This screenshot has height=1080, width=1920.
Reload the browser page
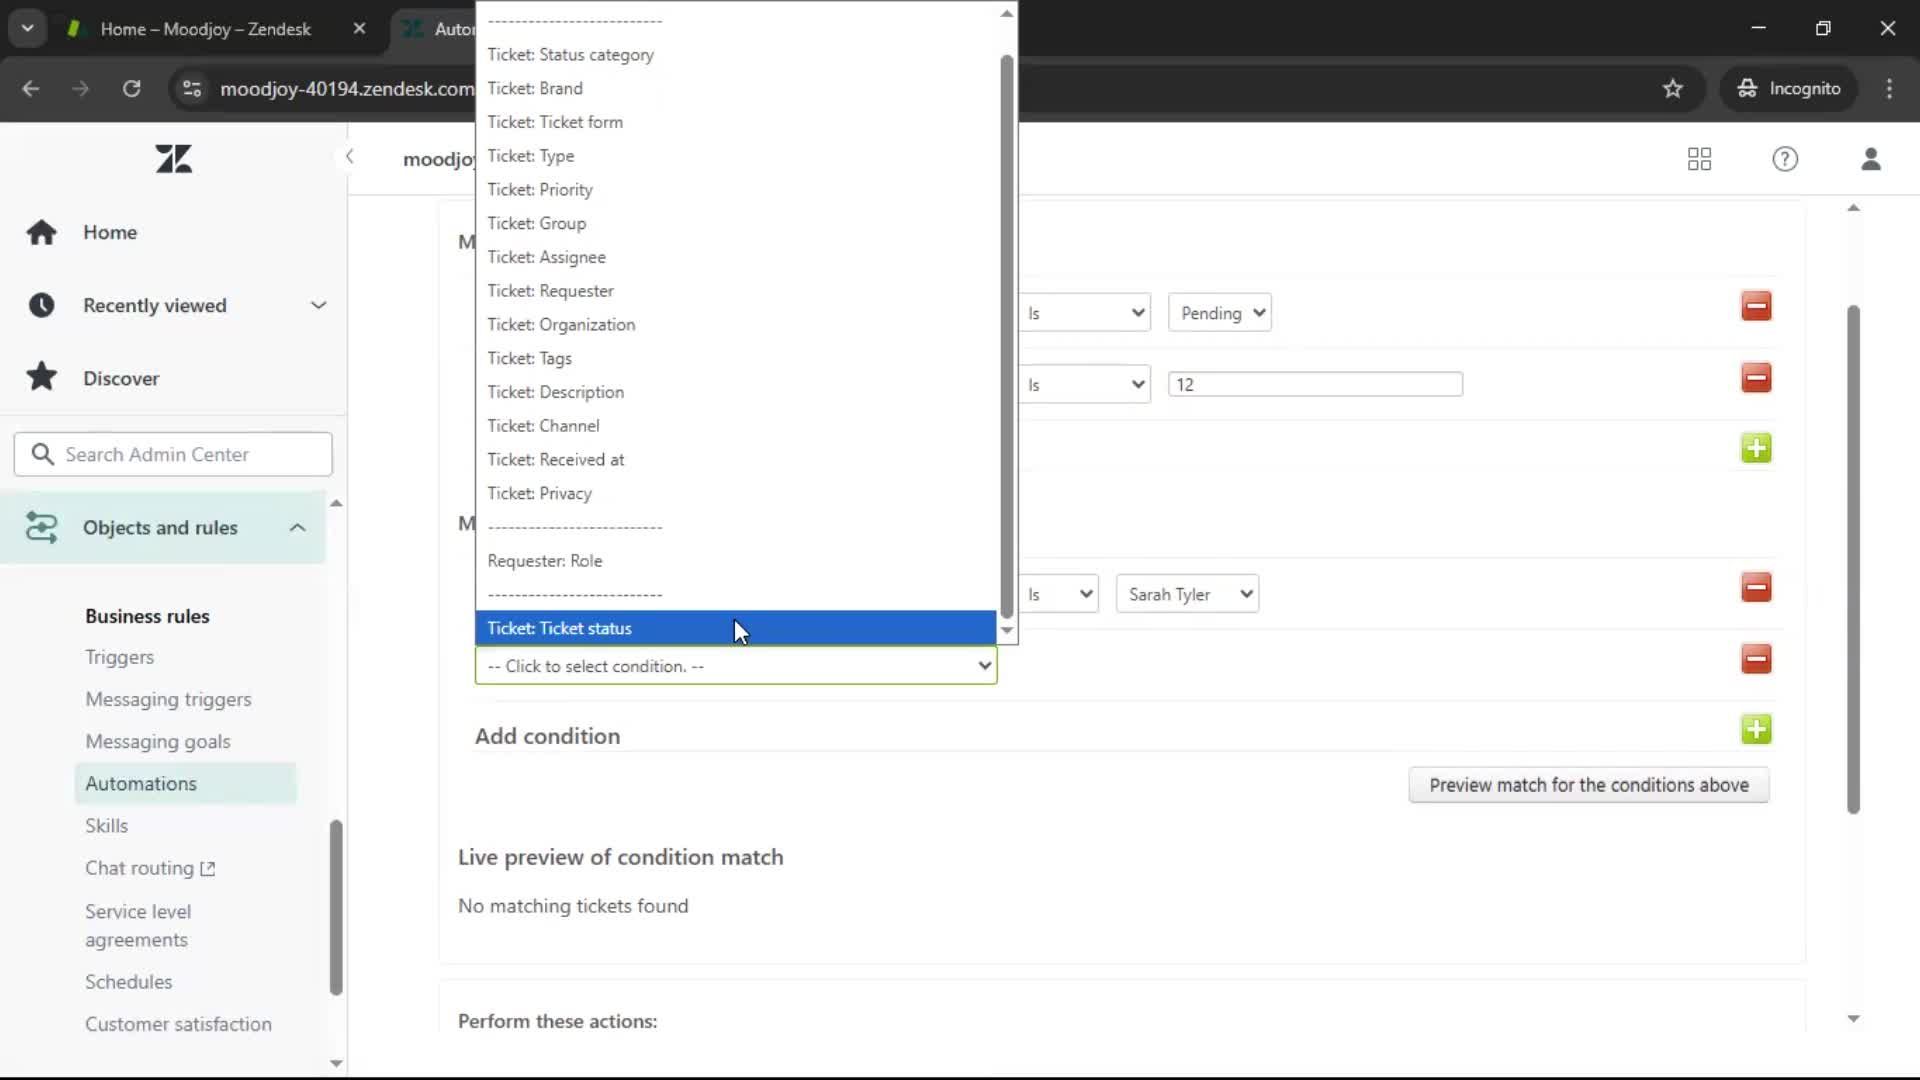tap(131, 89)
